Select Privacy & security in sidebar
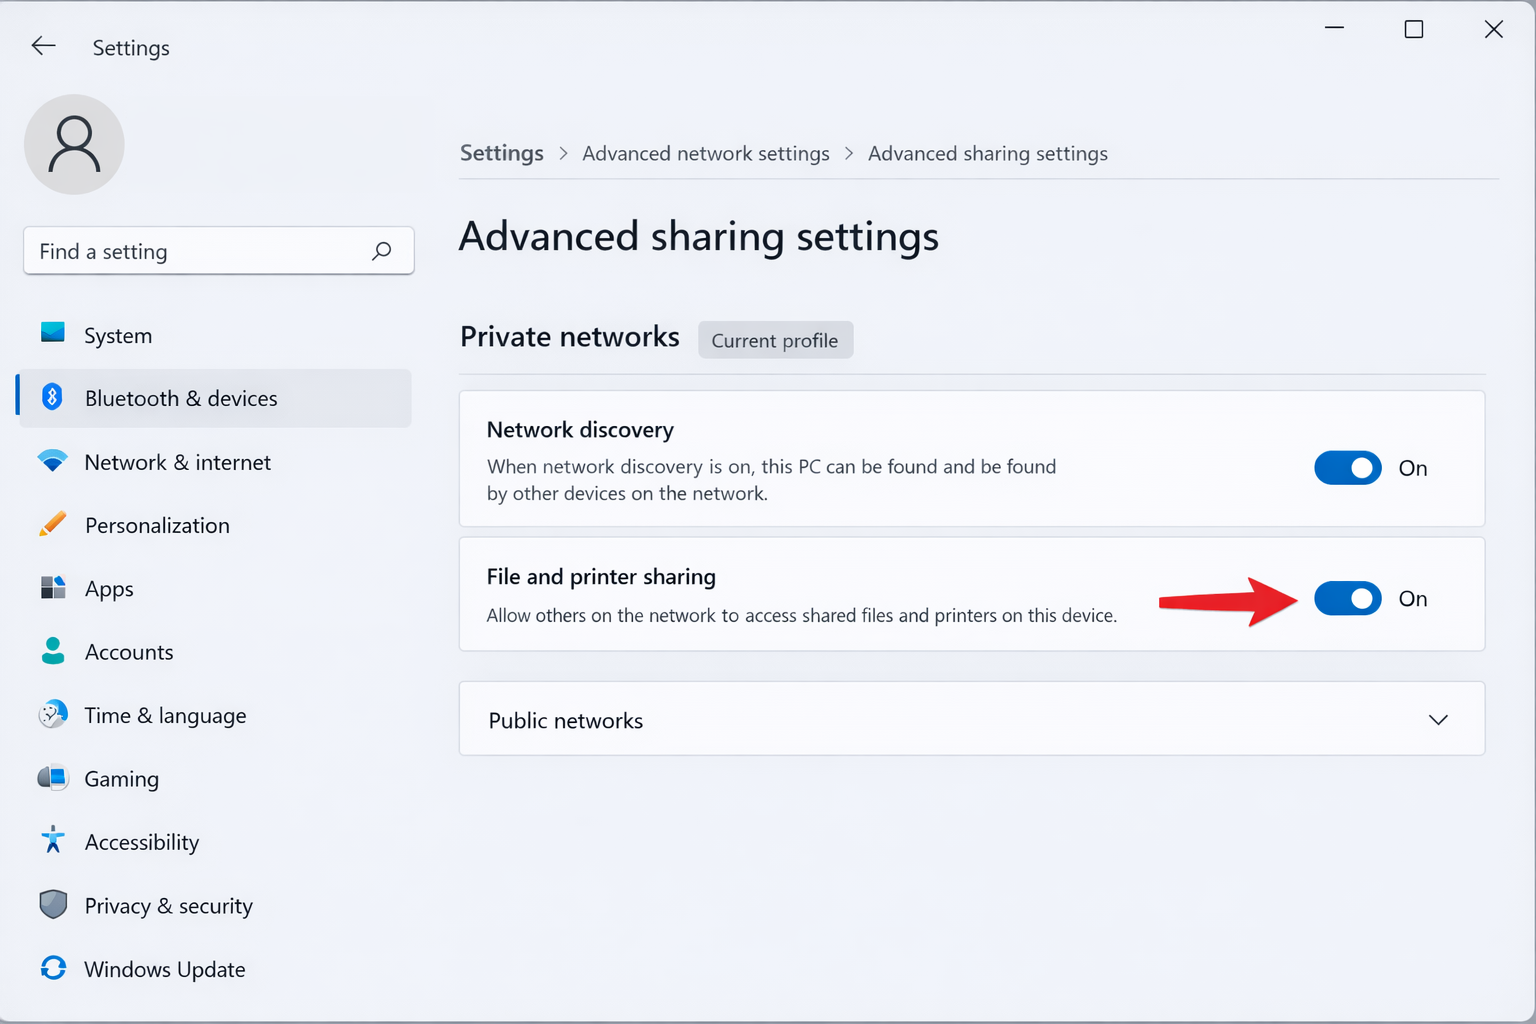 click(x=168, y=905)
